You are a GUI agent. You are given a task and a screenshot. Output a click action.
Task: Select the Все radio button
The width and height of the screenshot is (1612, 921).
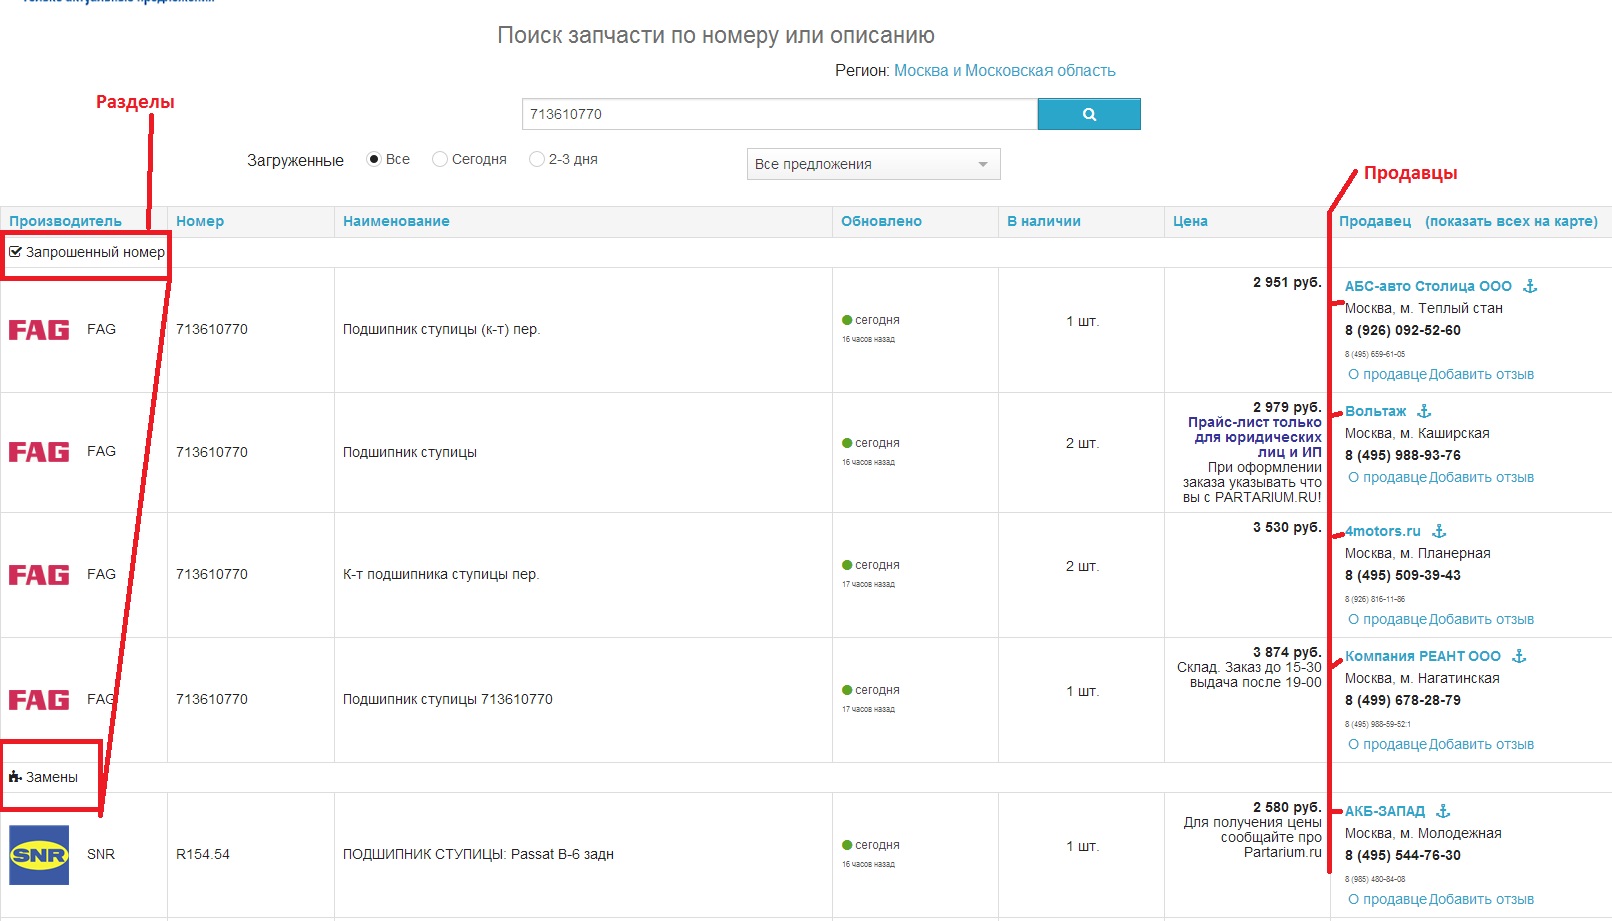[374, 159]
